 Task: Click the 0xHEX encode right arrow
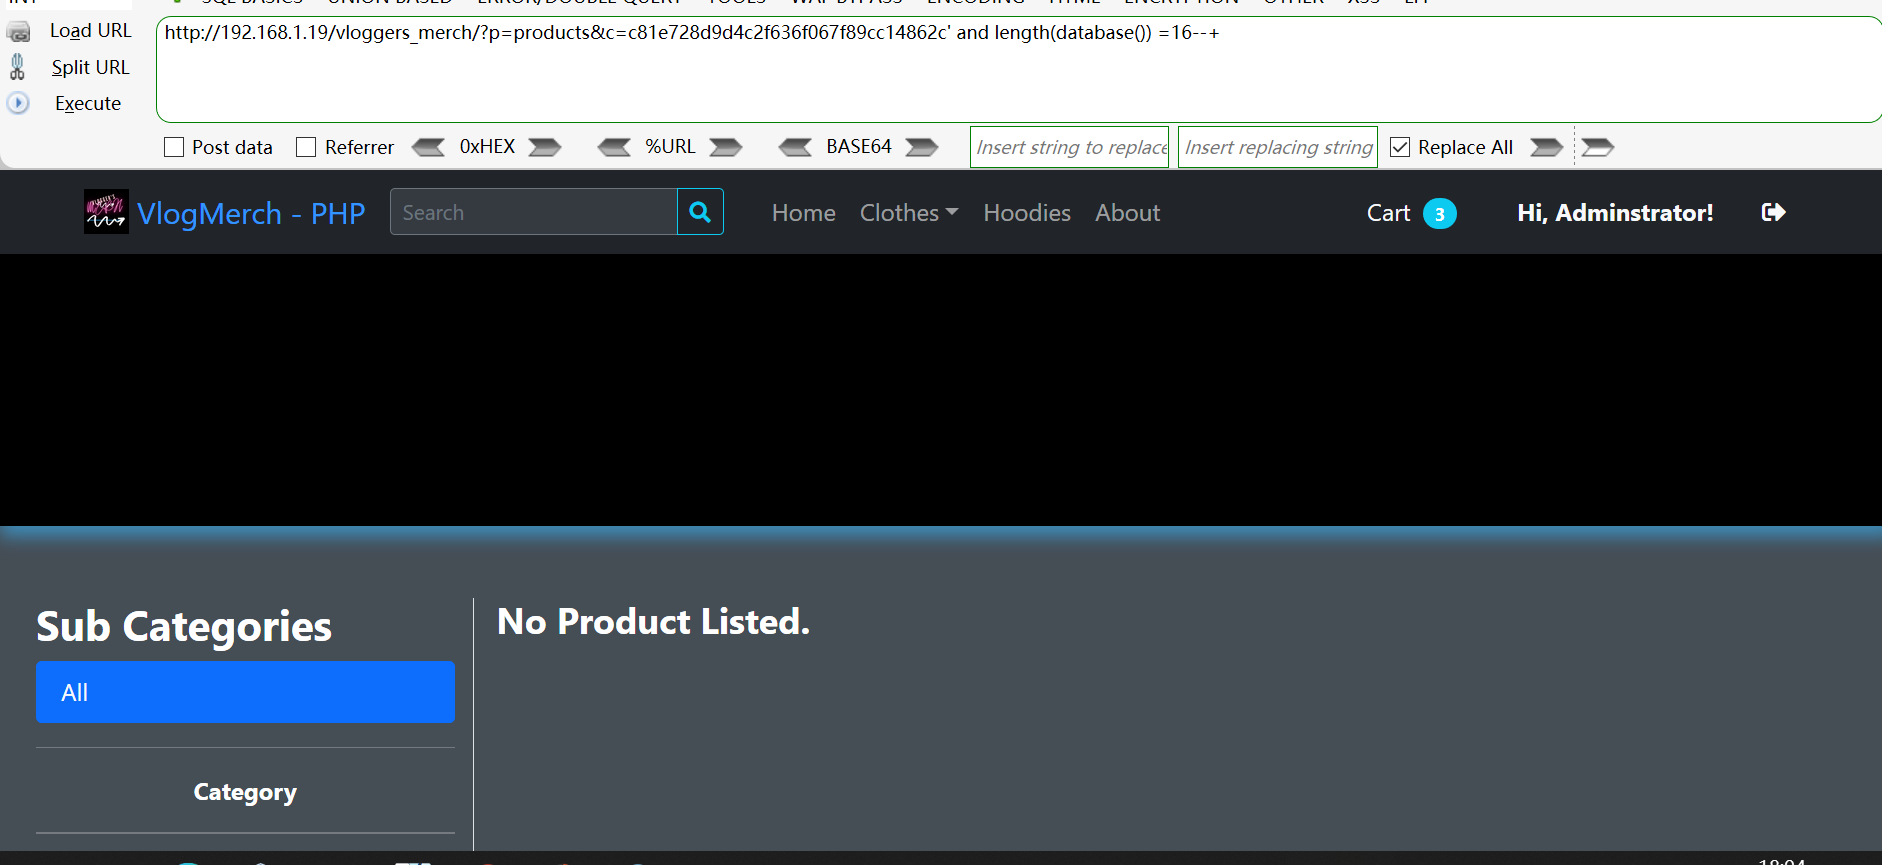click(545, 147)
